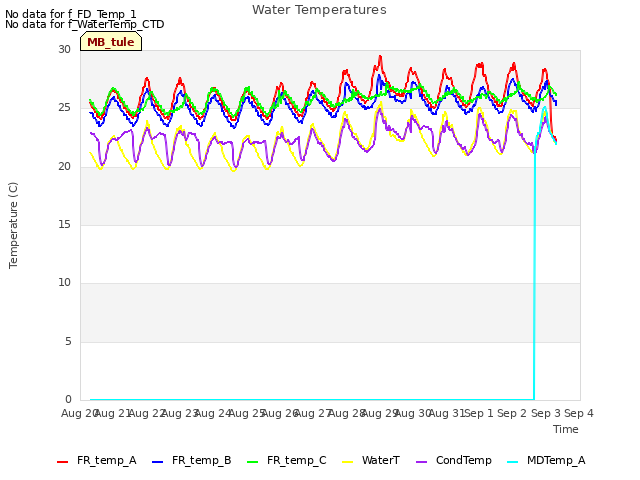The height and width of the screenshot is (480, 640).
Task: Click the red Aug 29 peak near 30
Action: (380, 57)
